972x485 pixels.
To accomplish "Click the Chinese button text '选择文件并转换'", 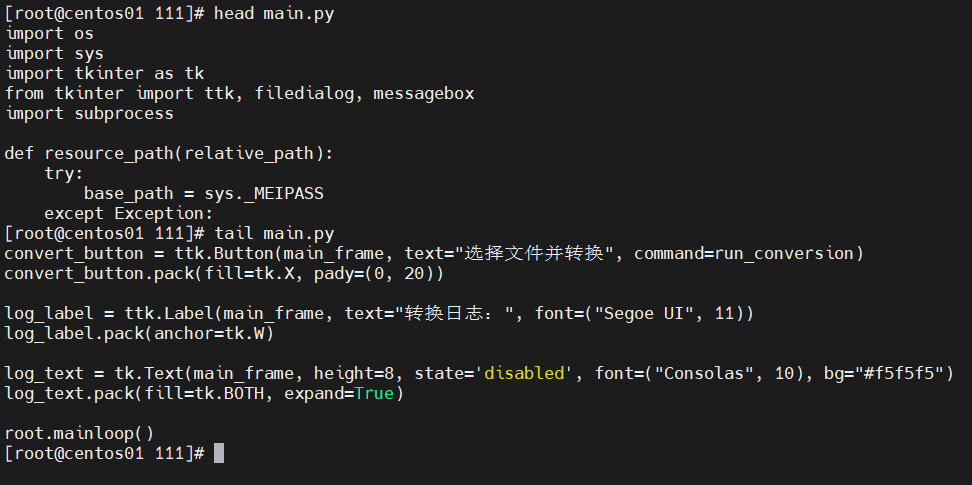I will 534,254.
